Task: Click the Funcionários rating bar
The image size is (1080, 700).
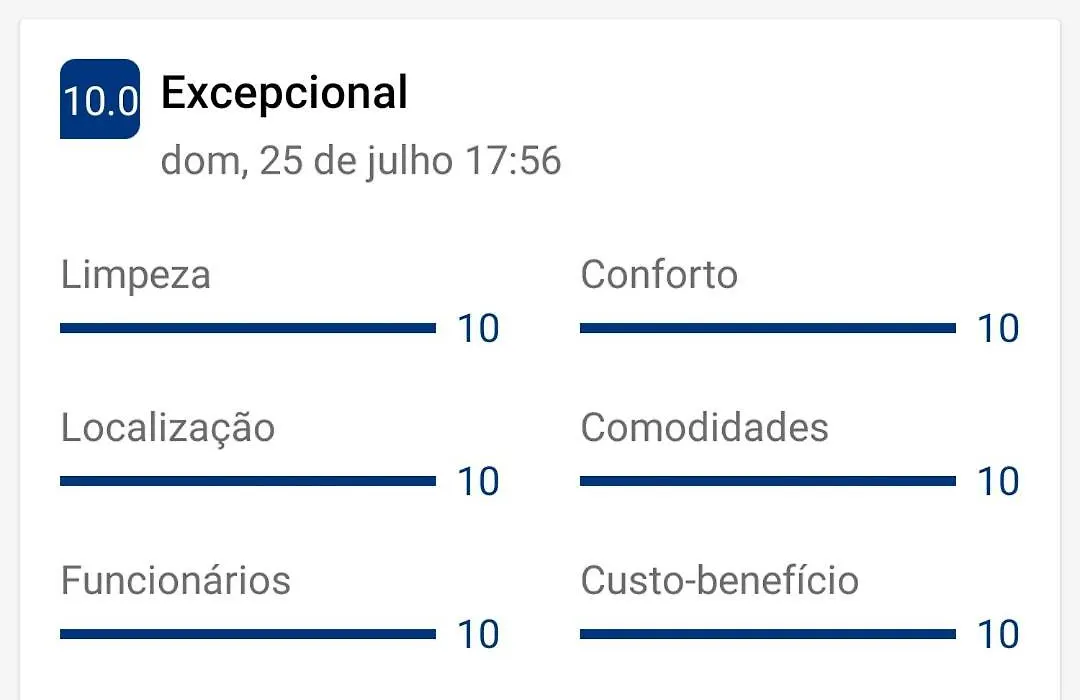Action: pos(248,634)
